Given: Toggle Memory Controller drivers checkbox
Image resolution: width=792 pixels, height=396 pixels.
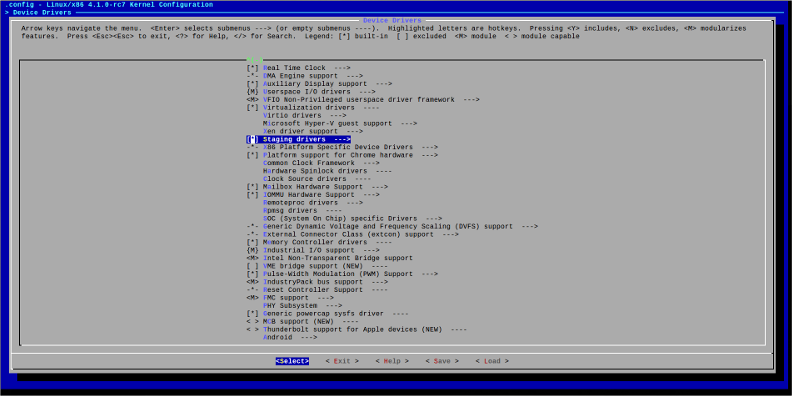Looking at the screenshot, I should point(253,242).
